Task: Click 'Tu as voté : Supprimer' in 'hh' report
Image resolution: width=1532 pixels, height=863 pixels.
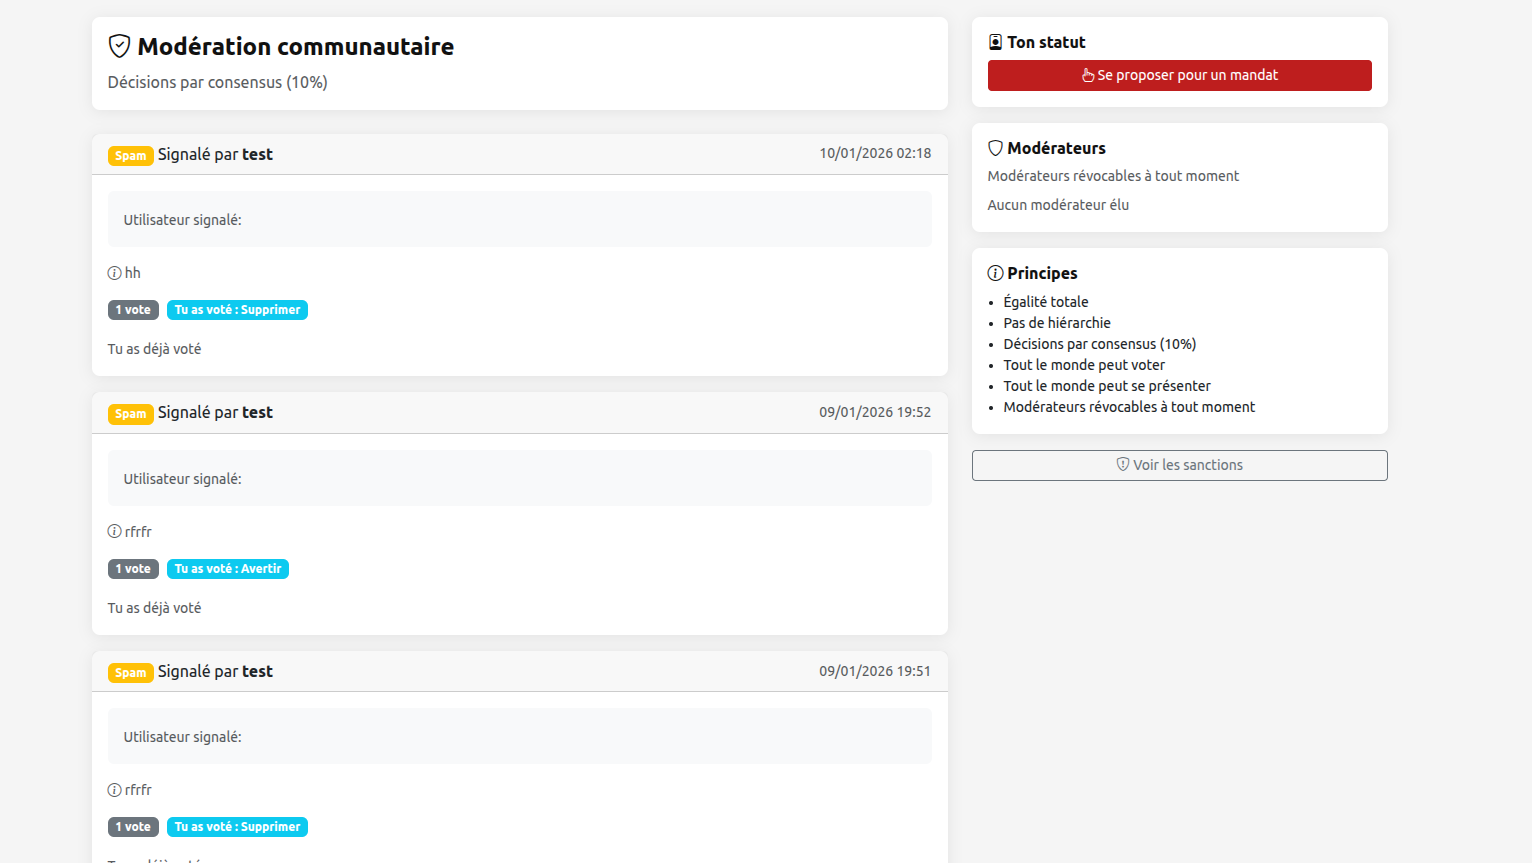Action: click(237, 310)
